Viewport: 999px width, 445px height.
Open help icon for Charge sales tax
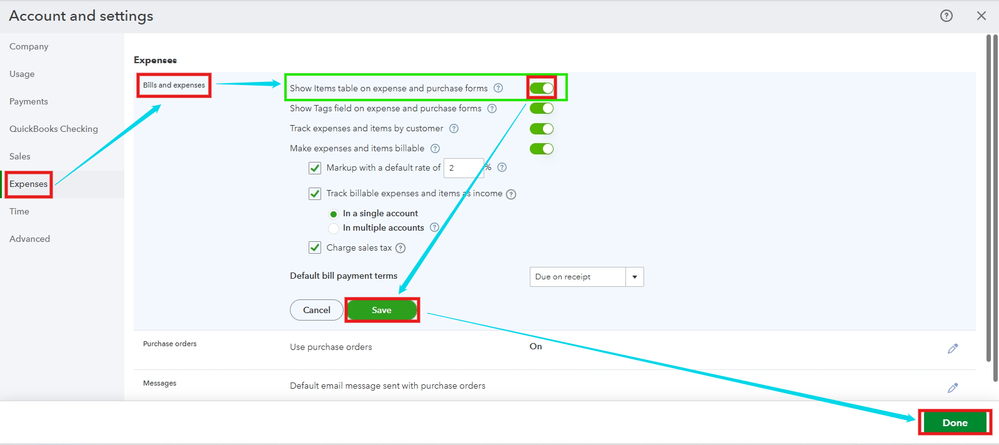[x=401, y=248]
